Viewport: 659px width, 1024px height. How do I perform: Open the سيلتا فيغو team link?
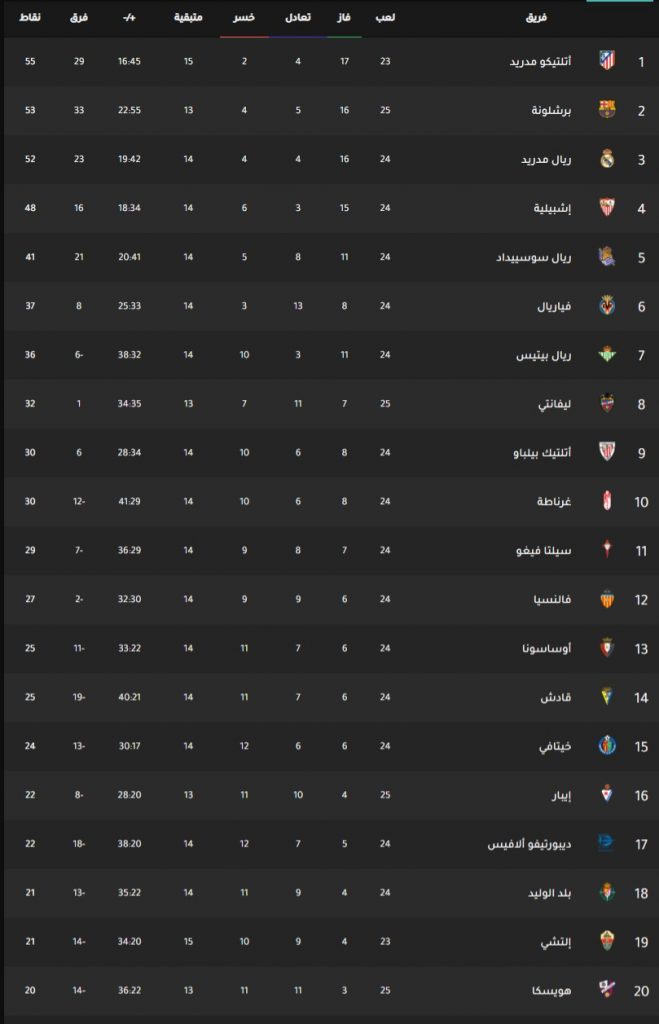click(x=543, y=551)
